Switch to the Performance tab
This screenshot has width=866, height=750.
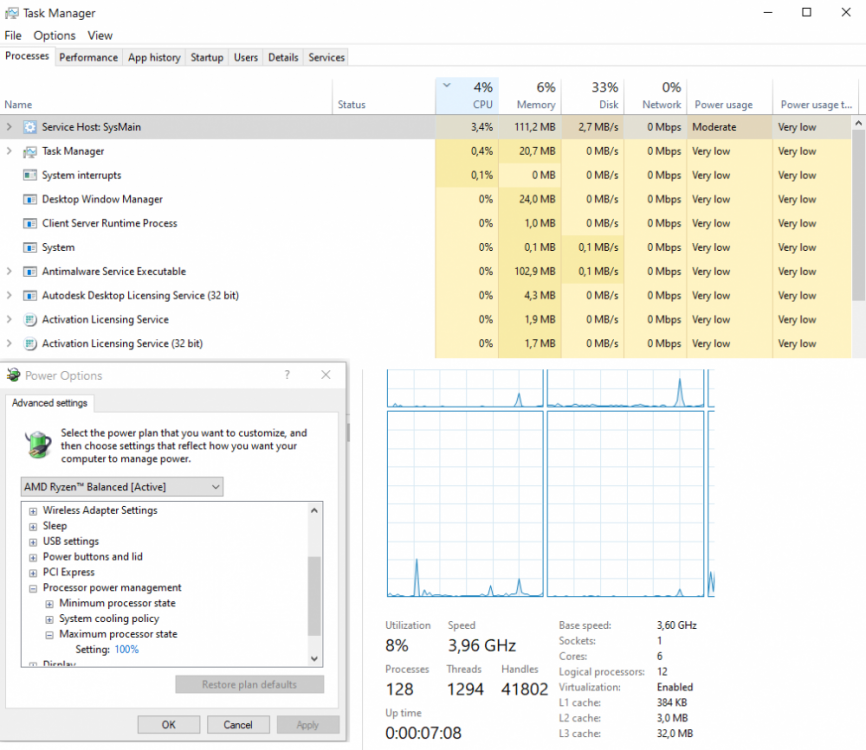click(x=88, y=57)
